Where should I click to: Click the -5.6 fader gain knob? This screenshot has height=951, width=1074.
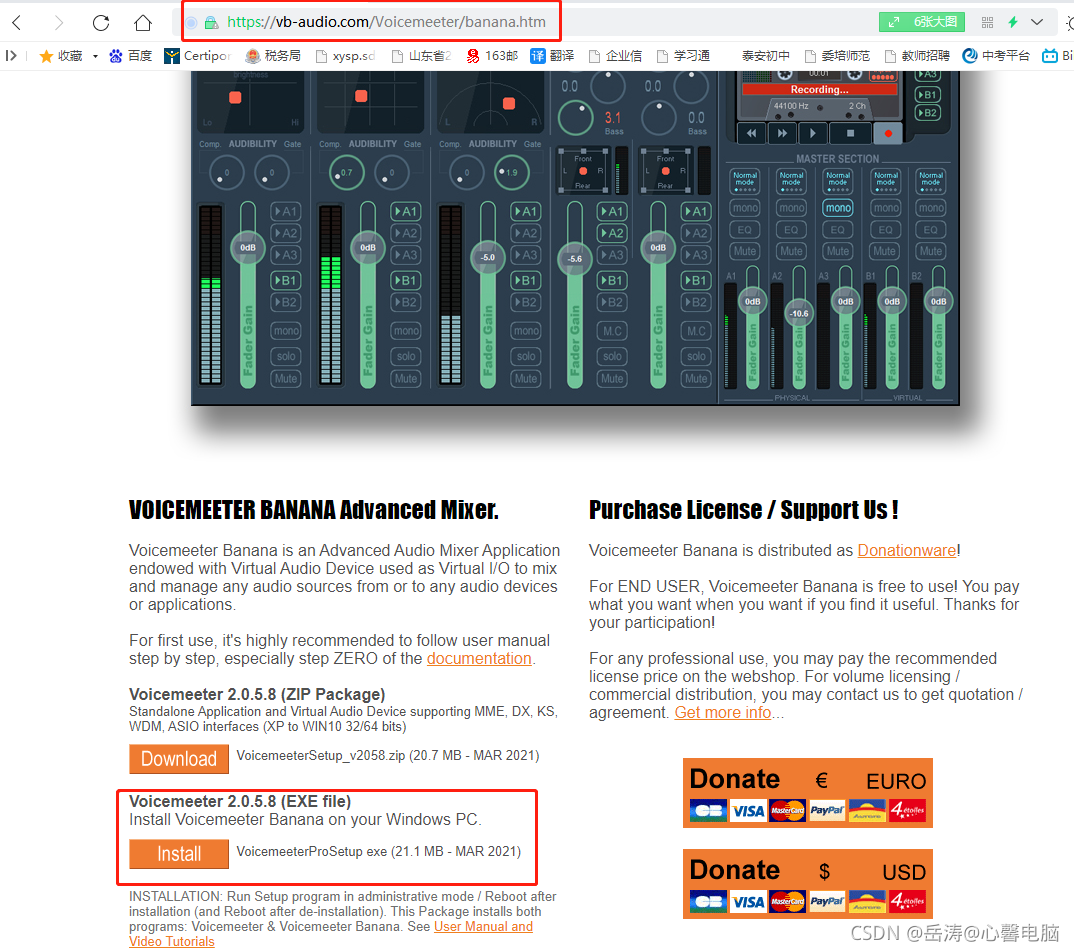(x=575, y=258)
